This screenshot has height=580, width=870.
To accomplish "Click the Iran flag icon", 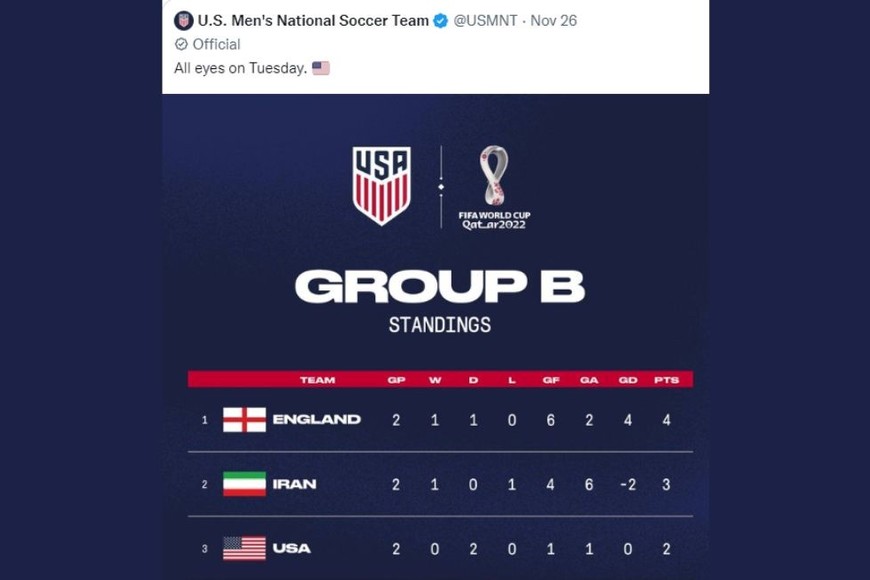I will tap(244, 484).
